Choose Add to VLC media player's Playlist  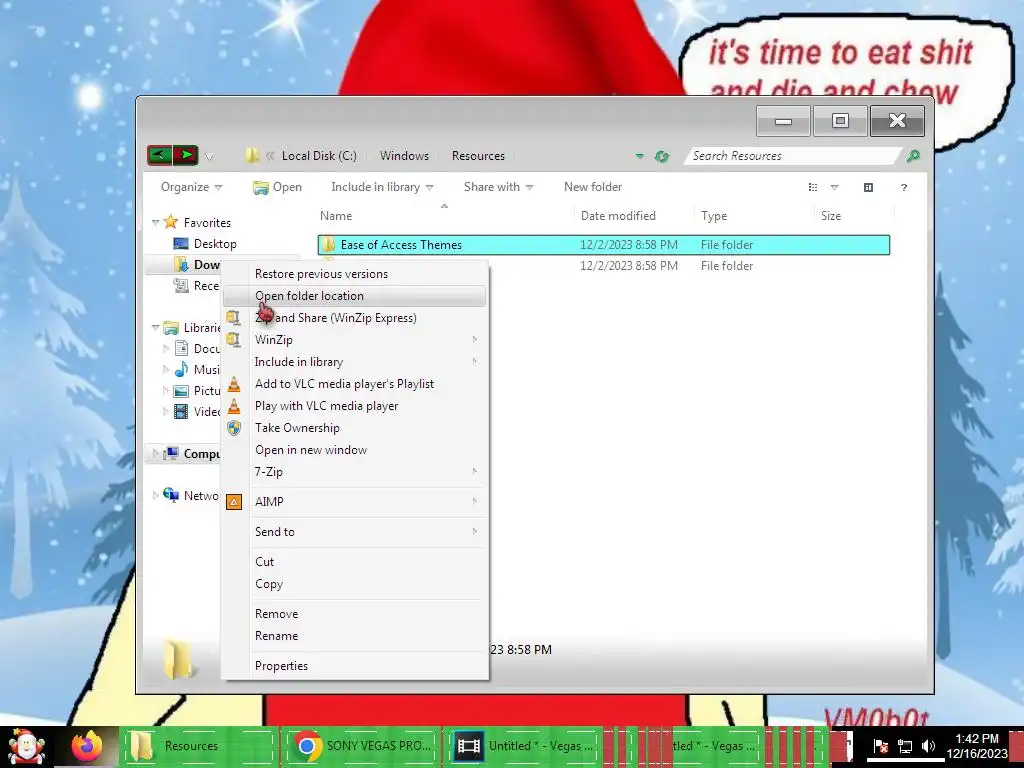point(355,384)
